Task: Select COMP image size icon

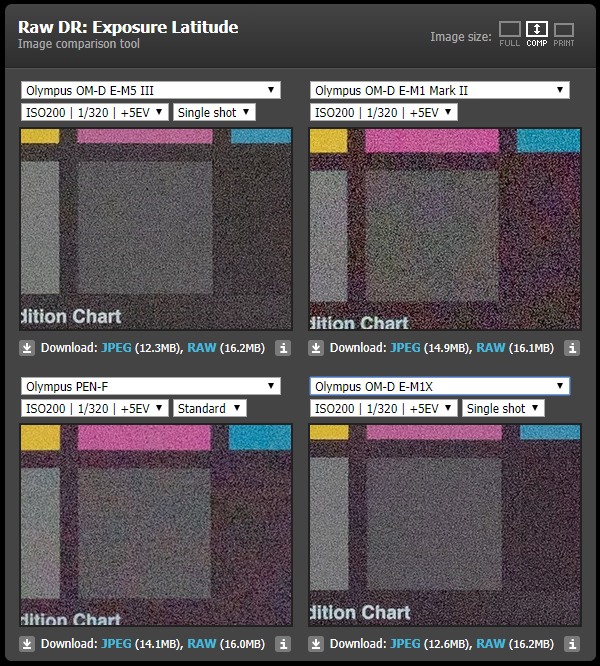Action: tap(537, 32)
